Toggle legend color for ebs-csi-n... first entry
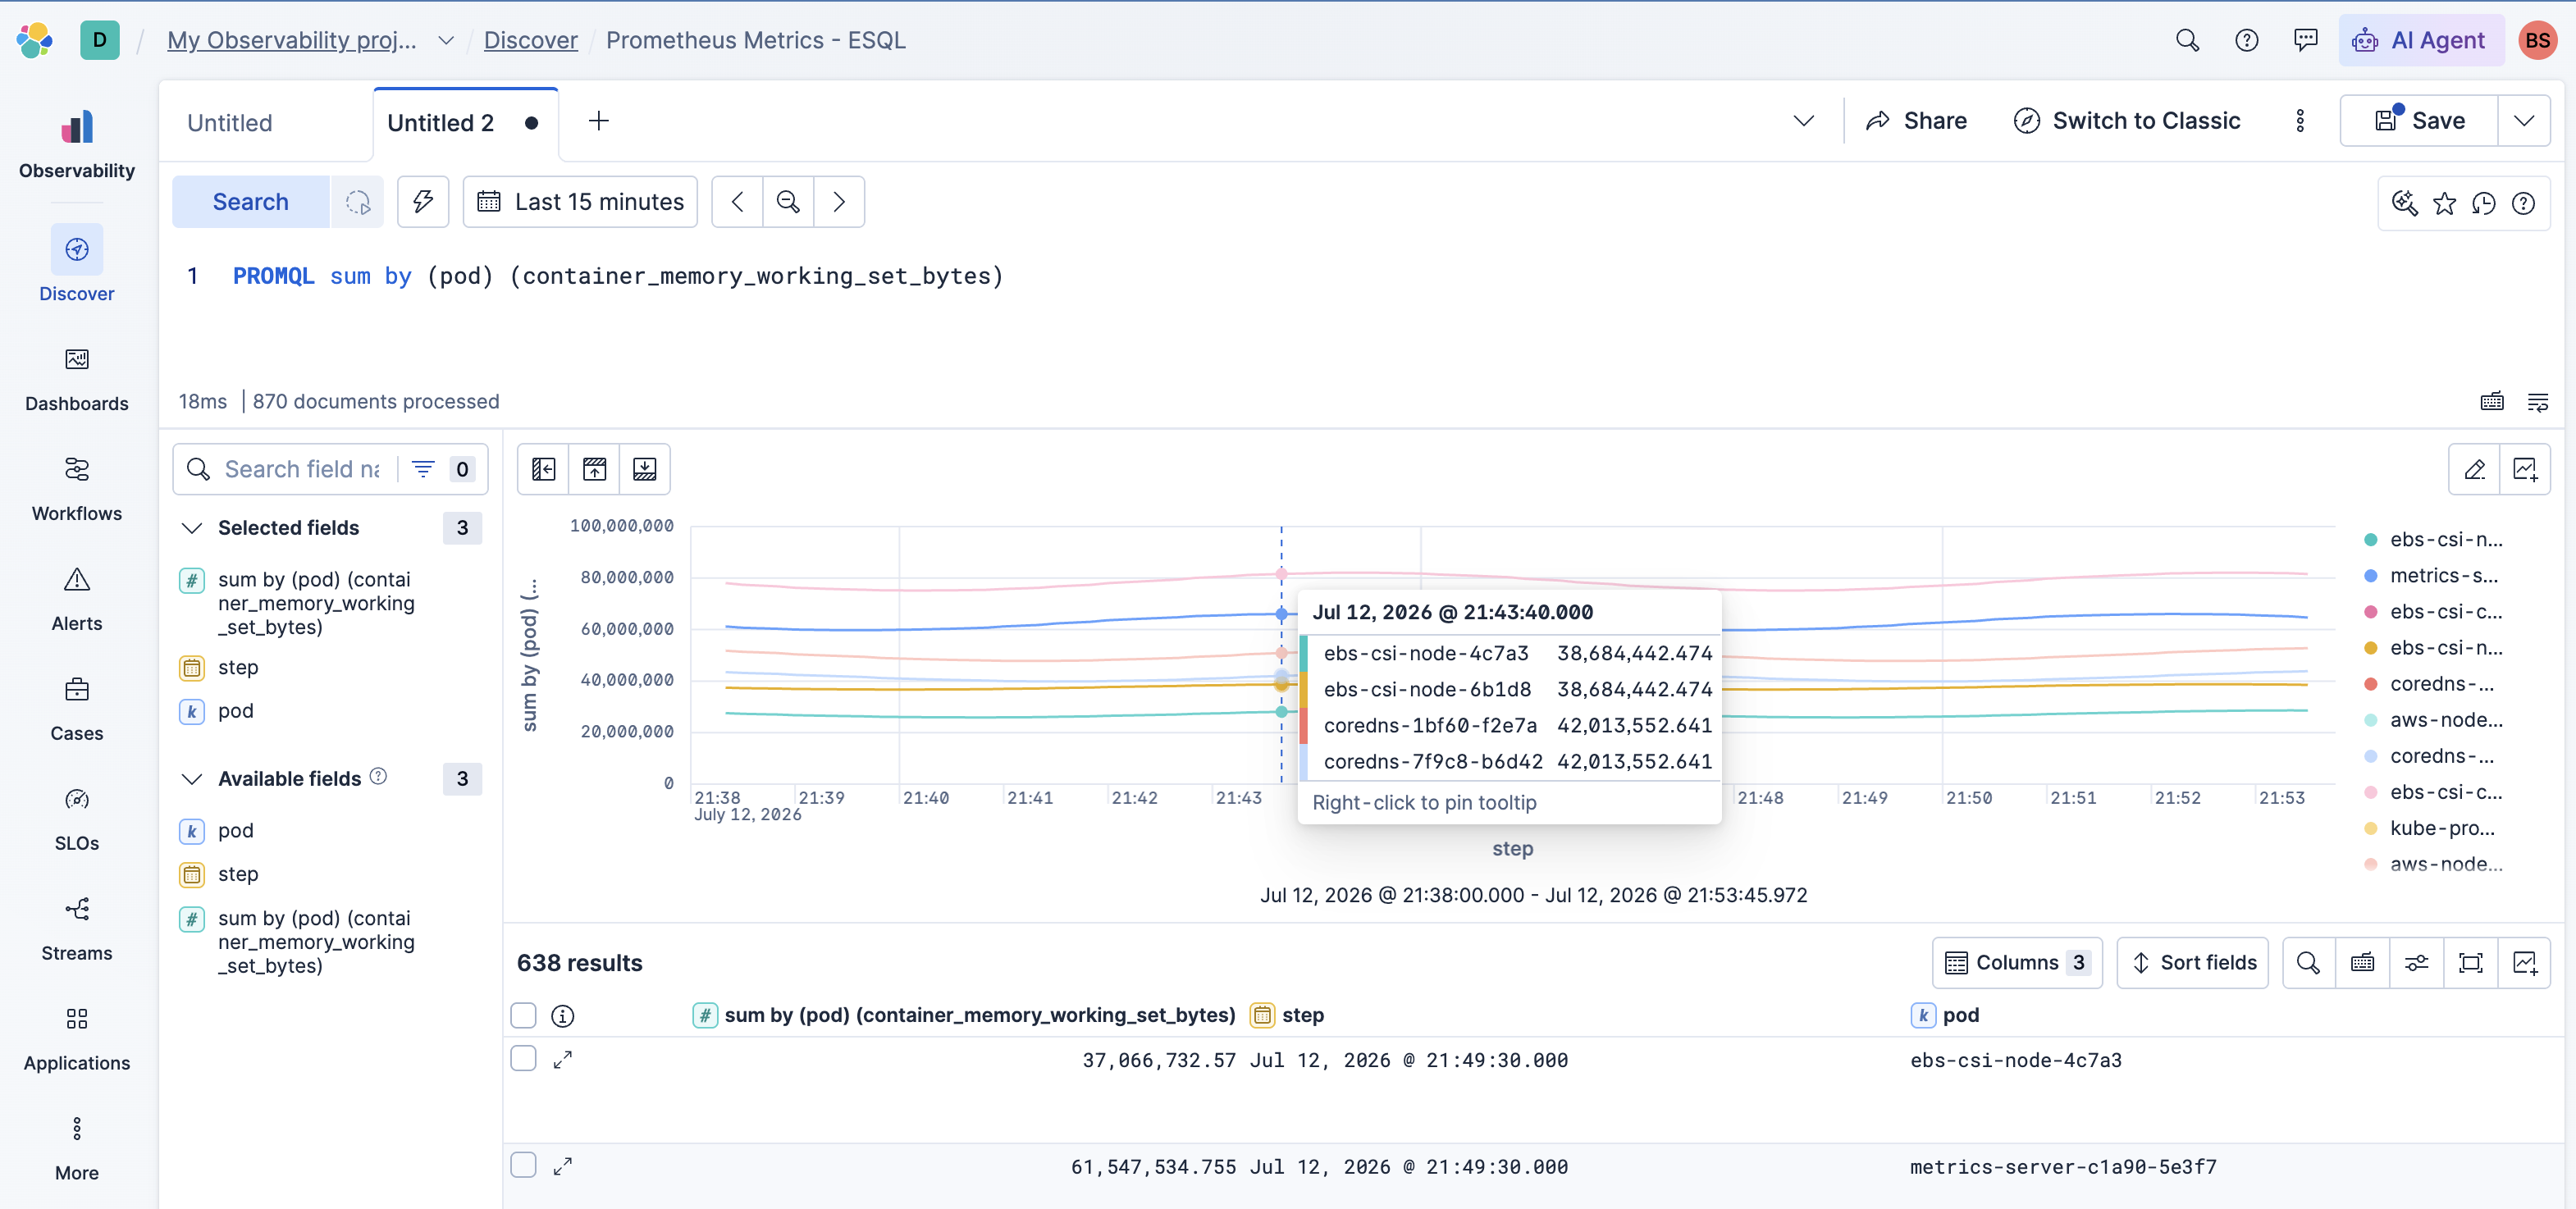Screen dimensions: 2576x1209 point(2370,540)
